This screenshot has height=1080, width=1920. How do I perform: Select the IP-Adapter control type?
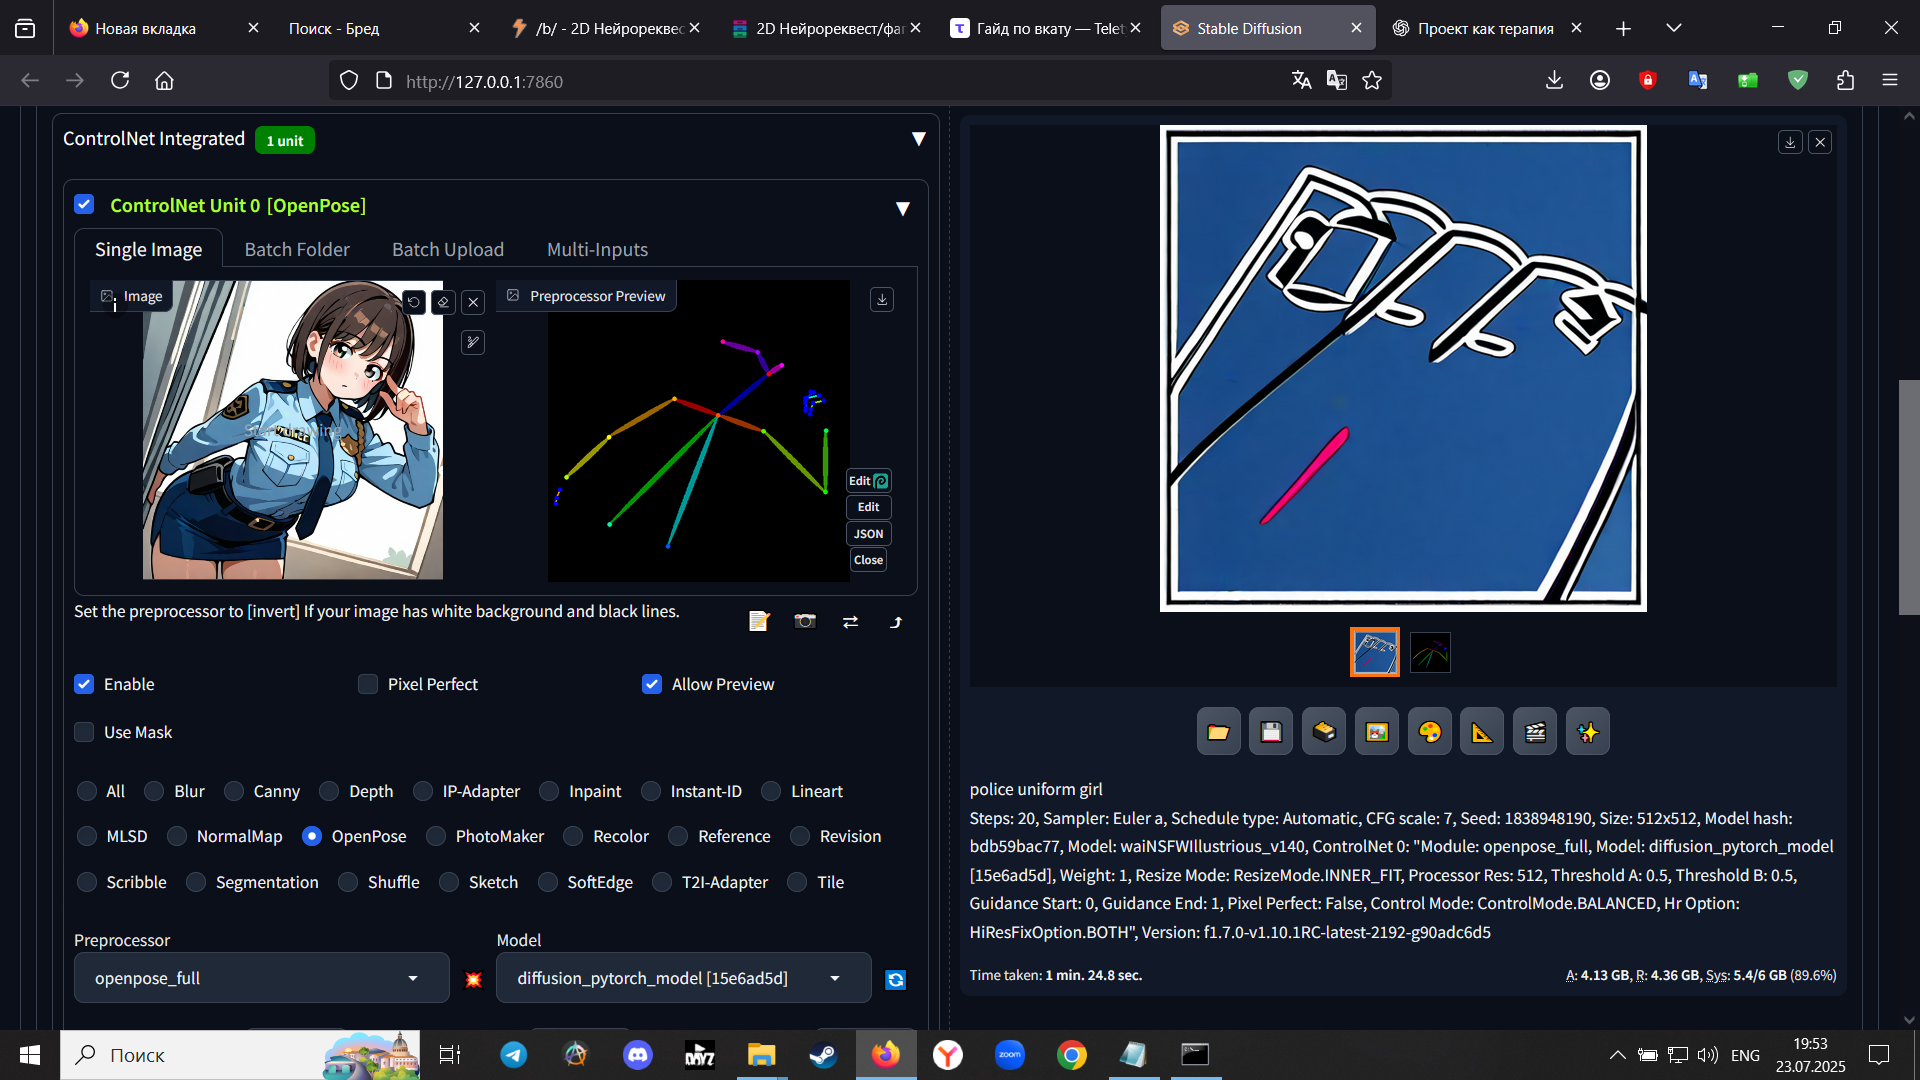(423, 791)
